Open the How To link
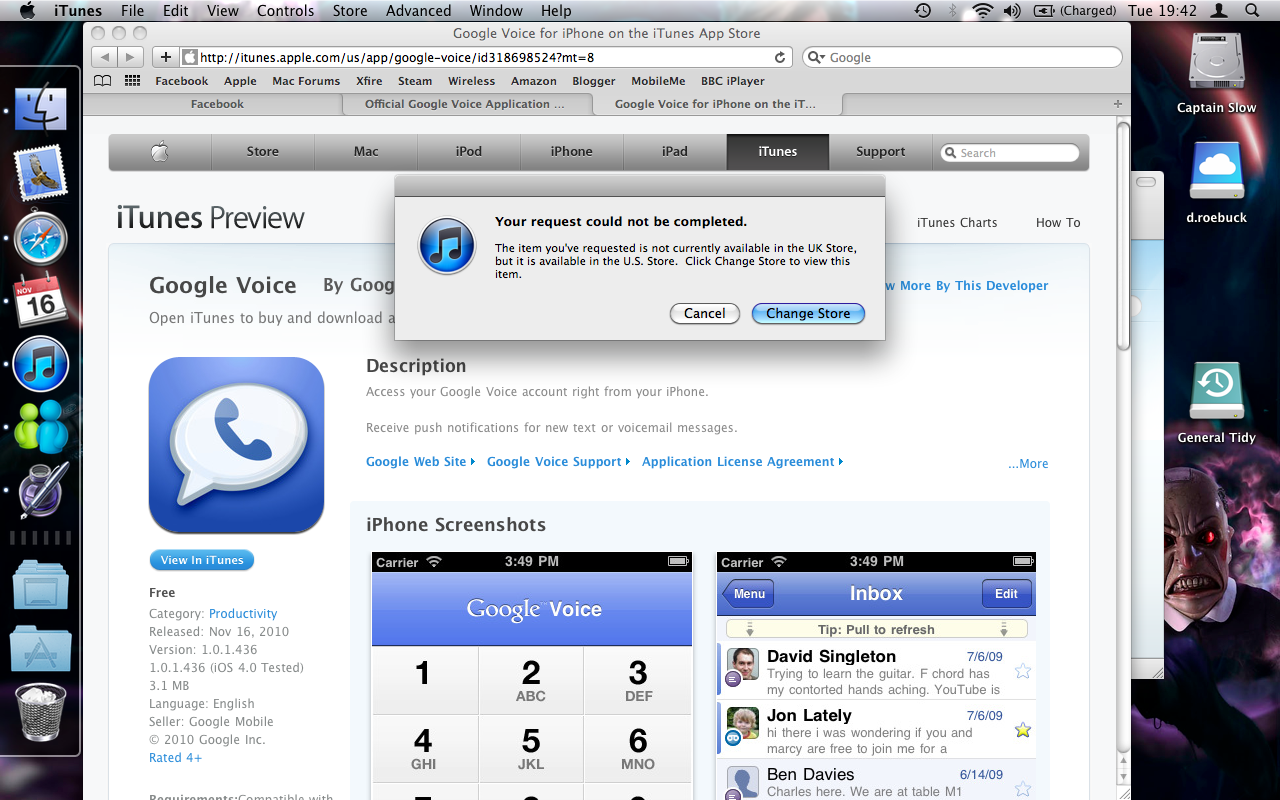Screen dimensions: 1280x800 tap(1058, 223)
